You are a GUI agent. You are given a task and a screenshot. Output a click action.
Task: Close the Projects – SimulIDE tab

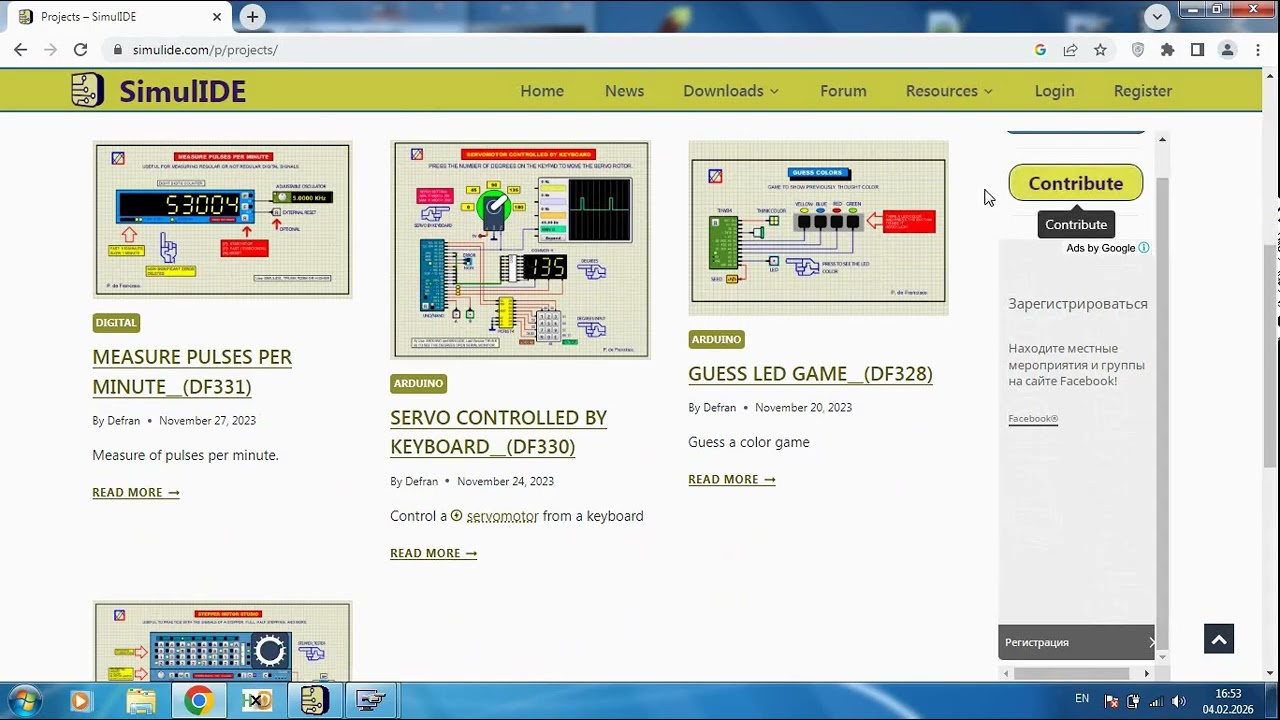coord(217,17)
